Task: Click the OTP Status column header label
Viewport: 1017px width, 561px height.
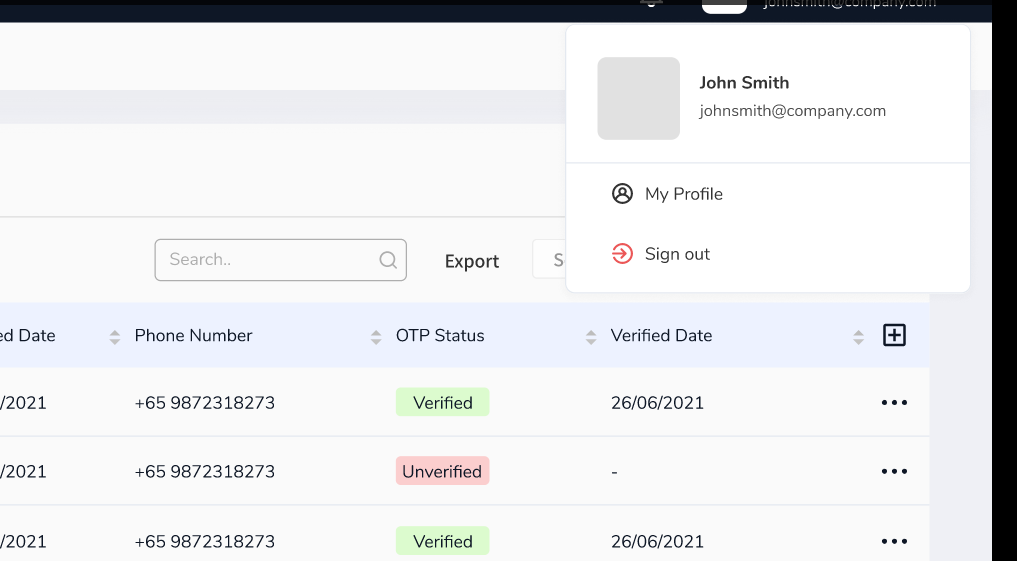Action: pyautogui.click(x=440, y=336)
